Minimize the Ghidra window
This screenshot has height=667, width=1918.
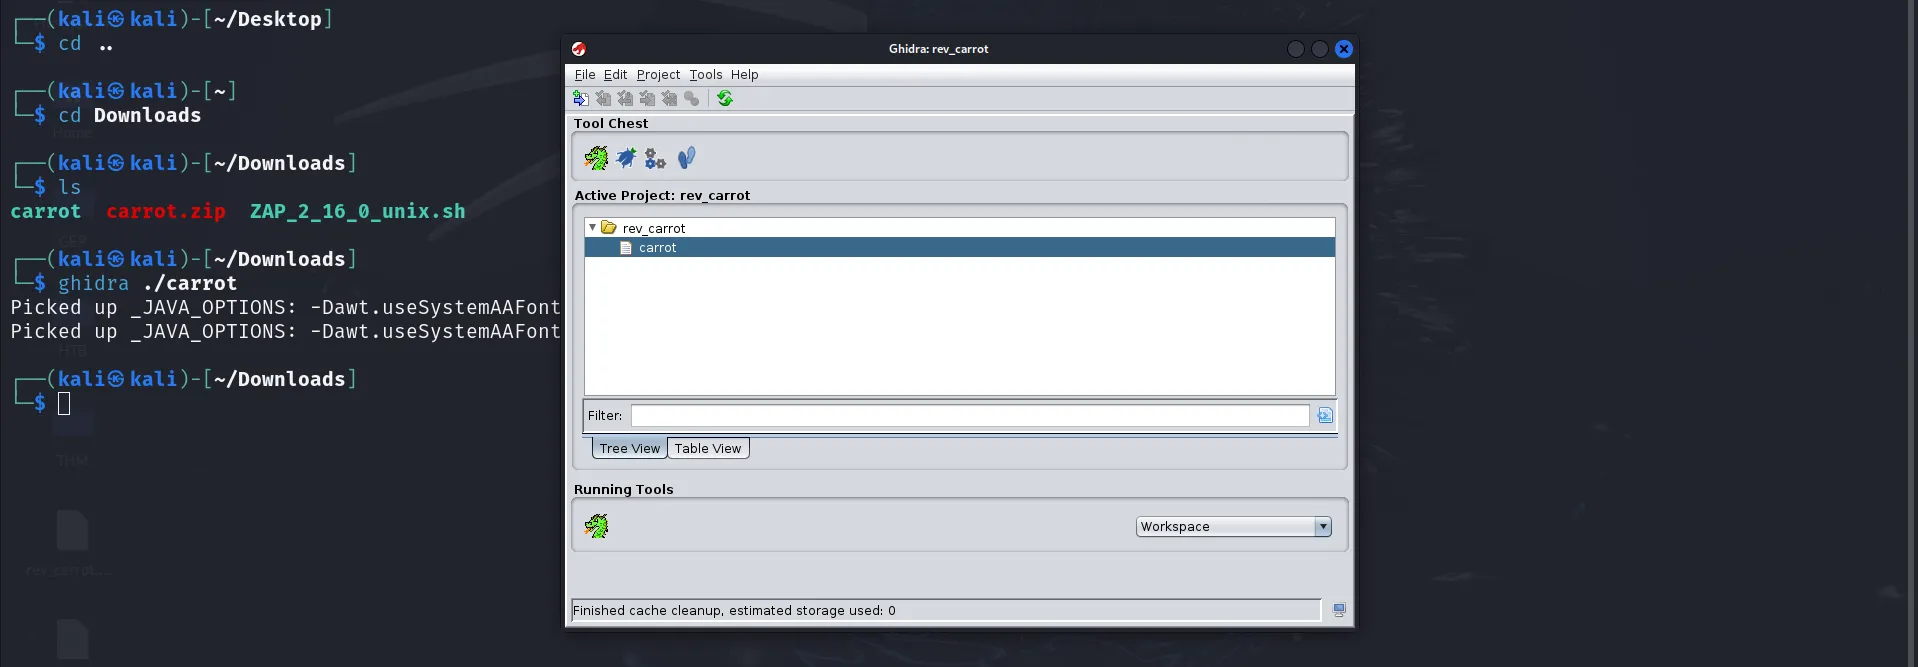pos(1295,49)
